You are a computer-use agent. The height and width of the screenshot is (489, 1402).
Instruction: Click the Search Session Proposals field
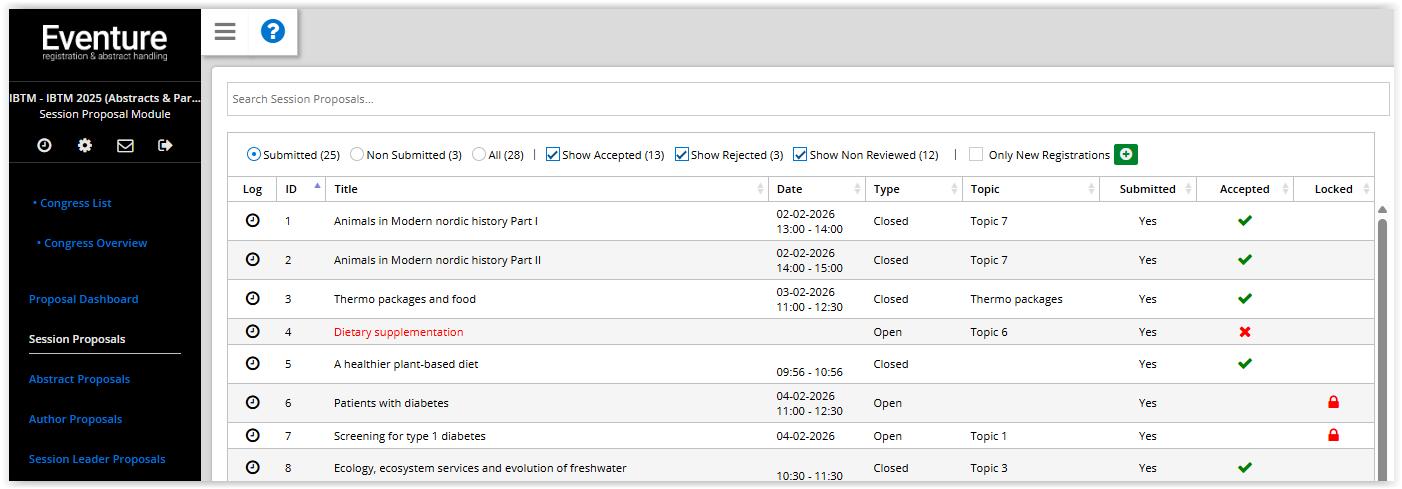(x=807, y=99)
